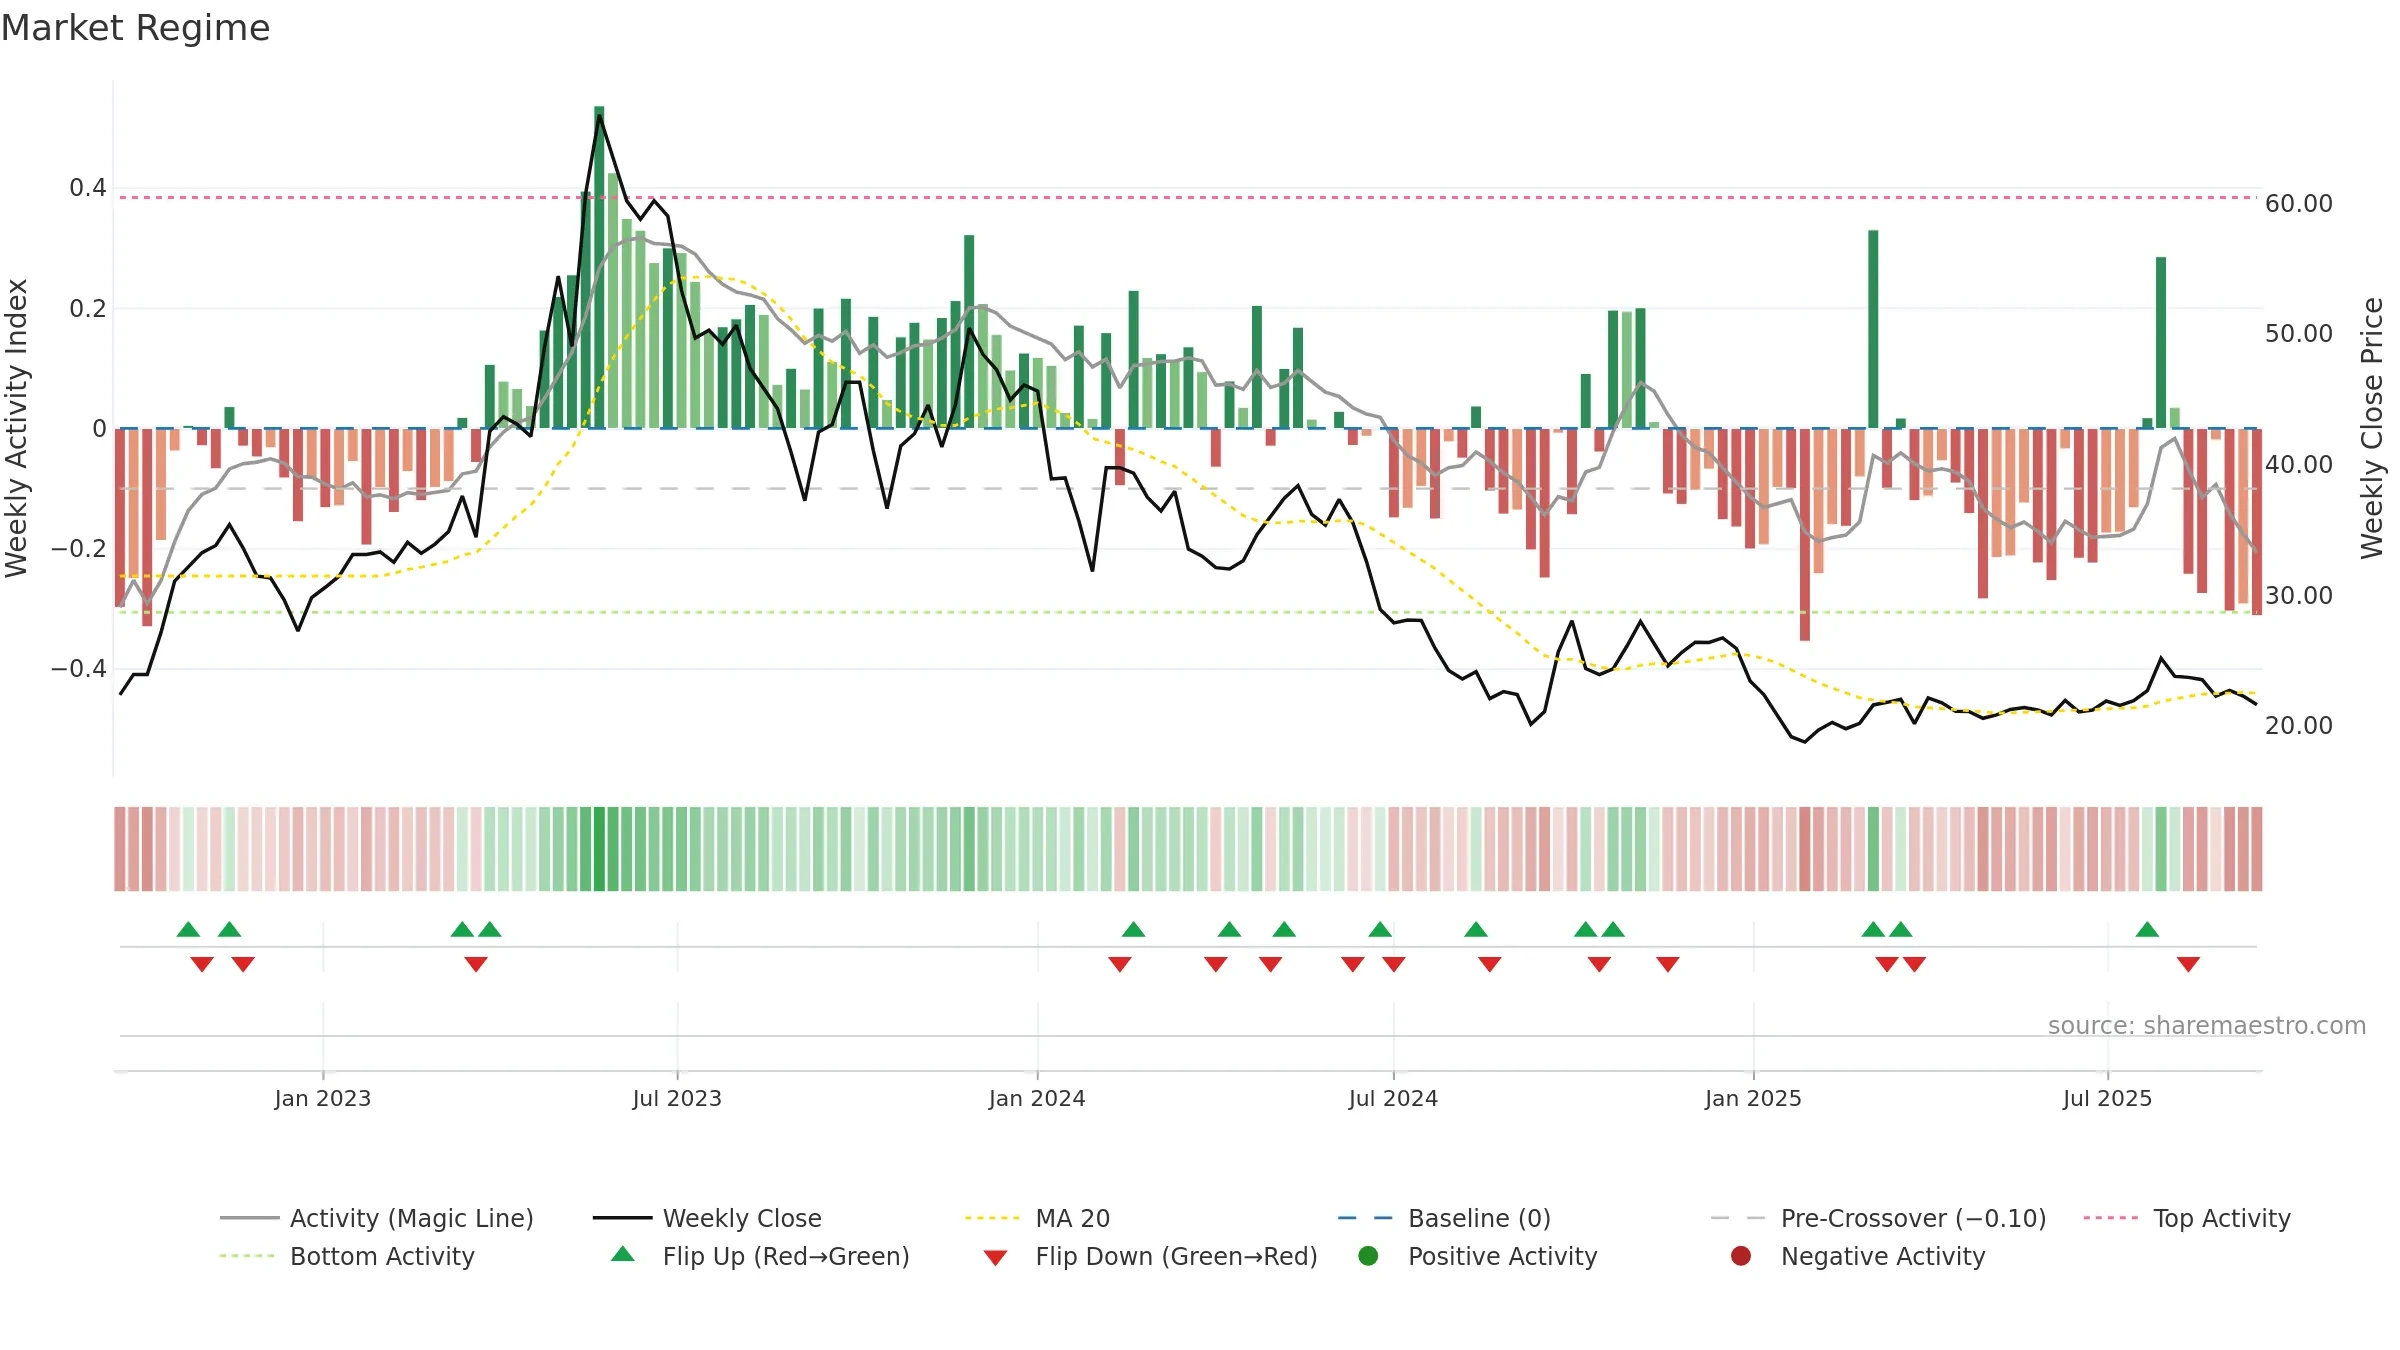The image size is (2400, 1350).
Task: Click the Weekly Close Price axis title
Action: pos(2372,428)
